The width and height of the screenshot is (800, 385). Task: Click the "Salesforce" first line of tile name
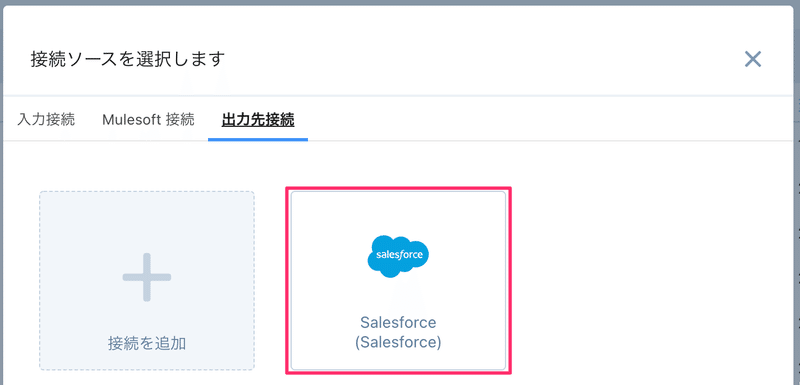[398, 322]
